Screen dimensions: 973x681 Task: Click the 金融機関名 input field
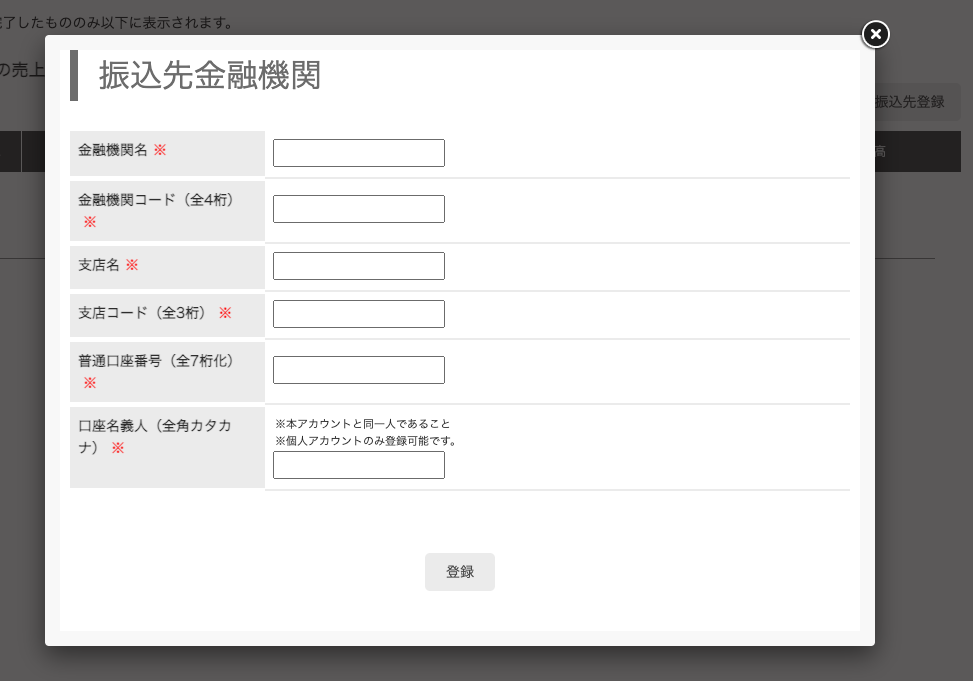click(x=358, y=153)
